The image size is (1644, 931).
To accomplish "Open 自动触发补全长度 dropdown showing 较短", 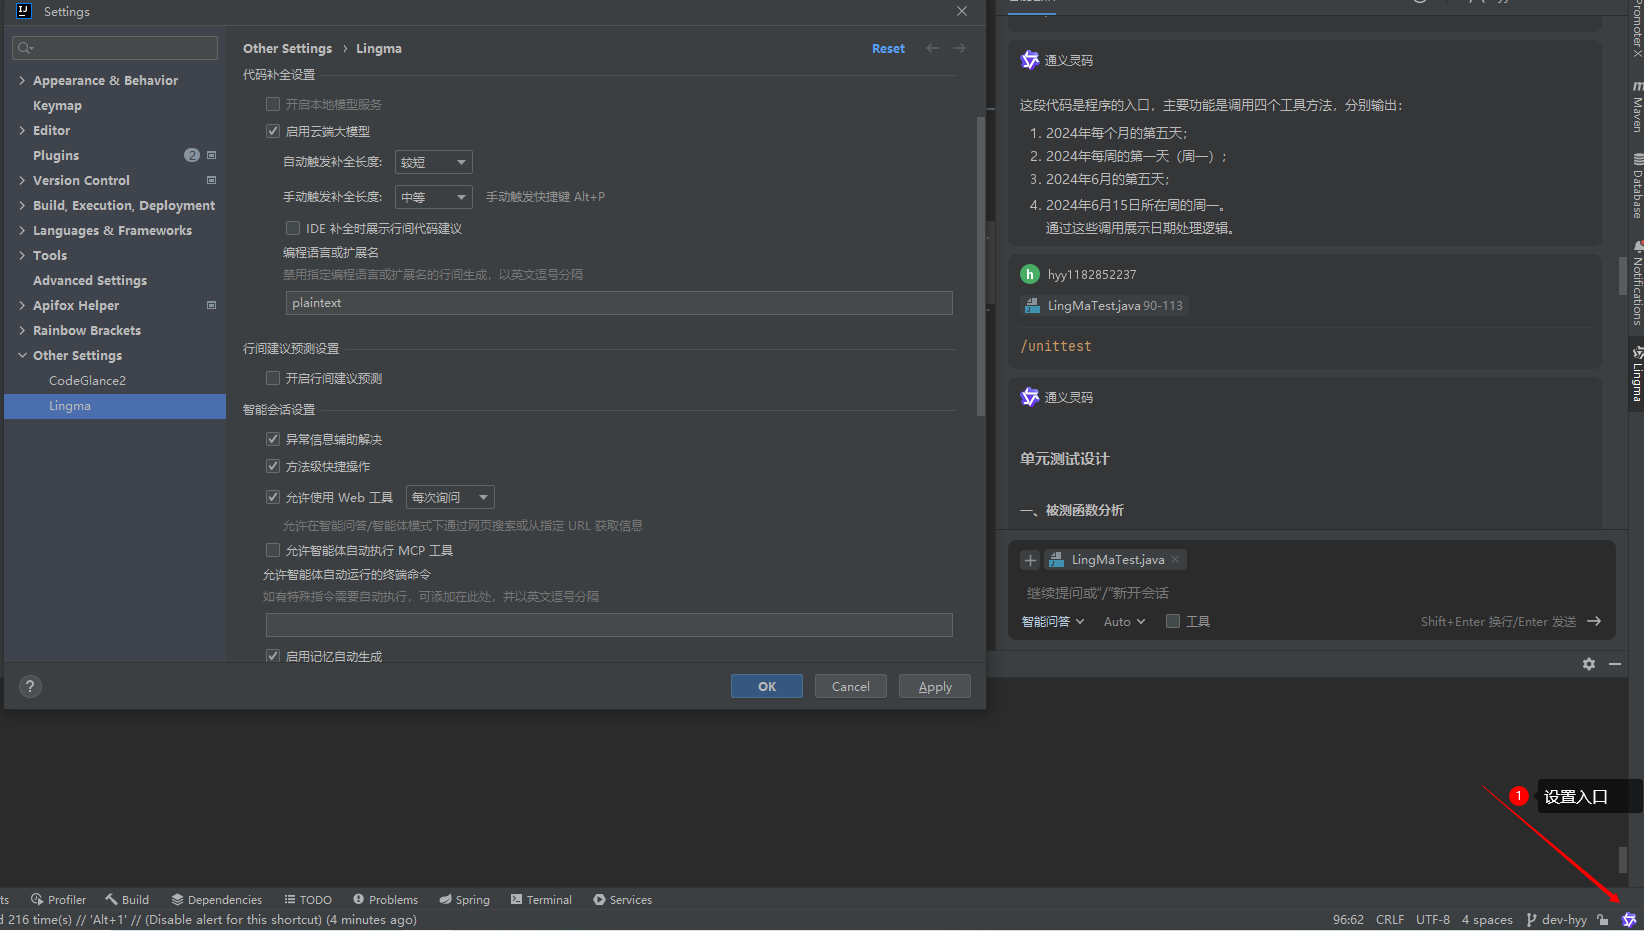I will [434, 162].
